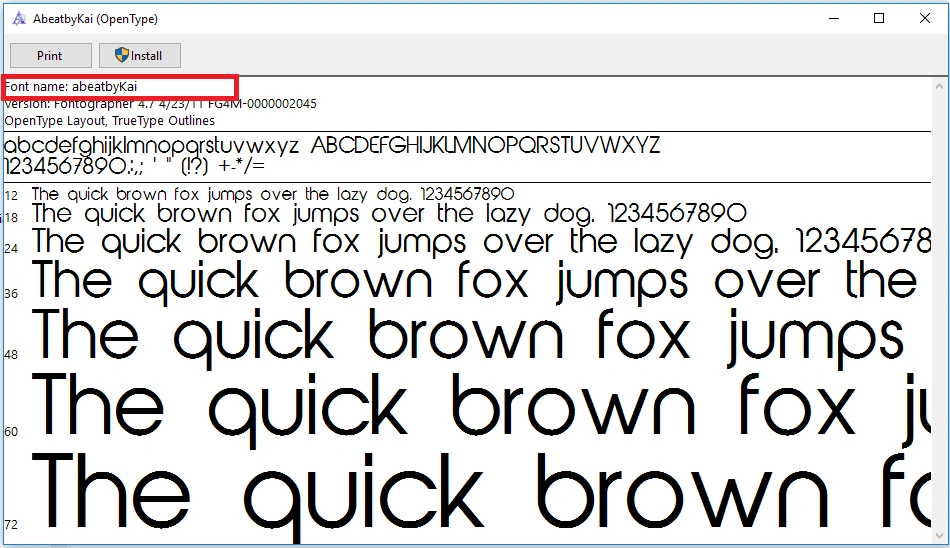The image size is (950, 548).
Task: Click the size 36 label
Action: pos(12,293)
